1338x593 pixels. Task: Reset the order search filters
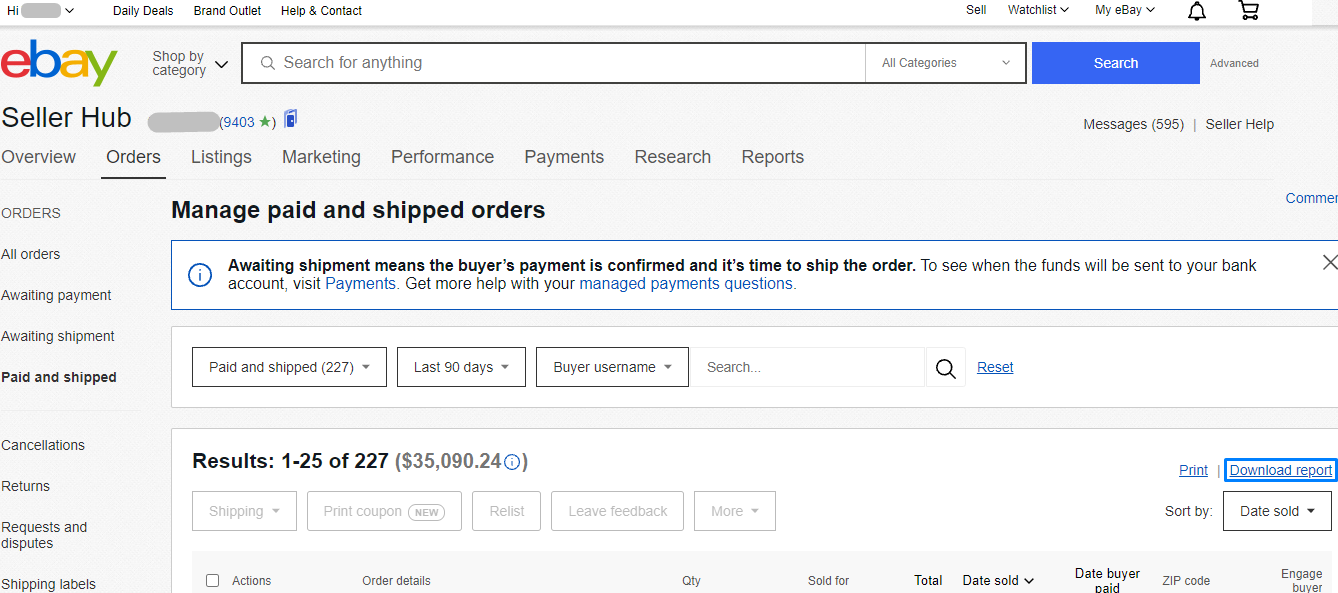click(995, 367)
